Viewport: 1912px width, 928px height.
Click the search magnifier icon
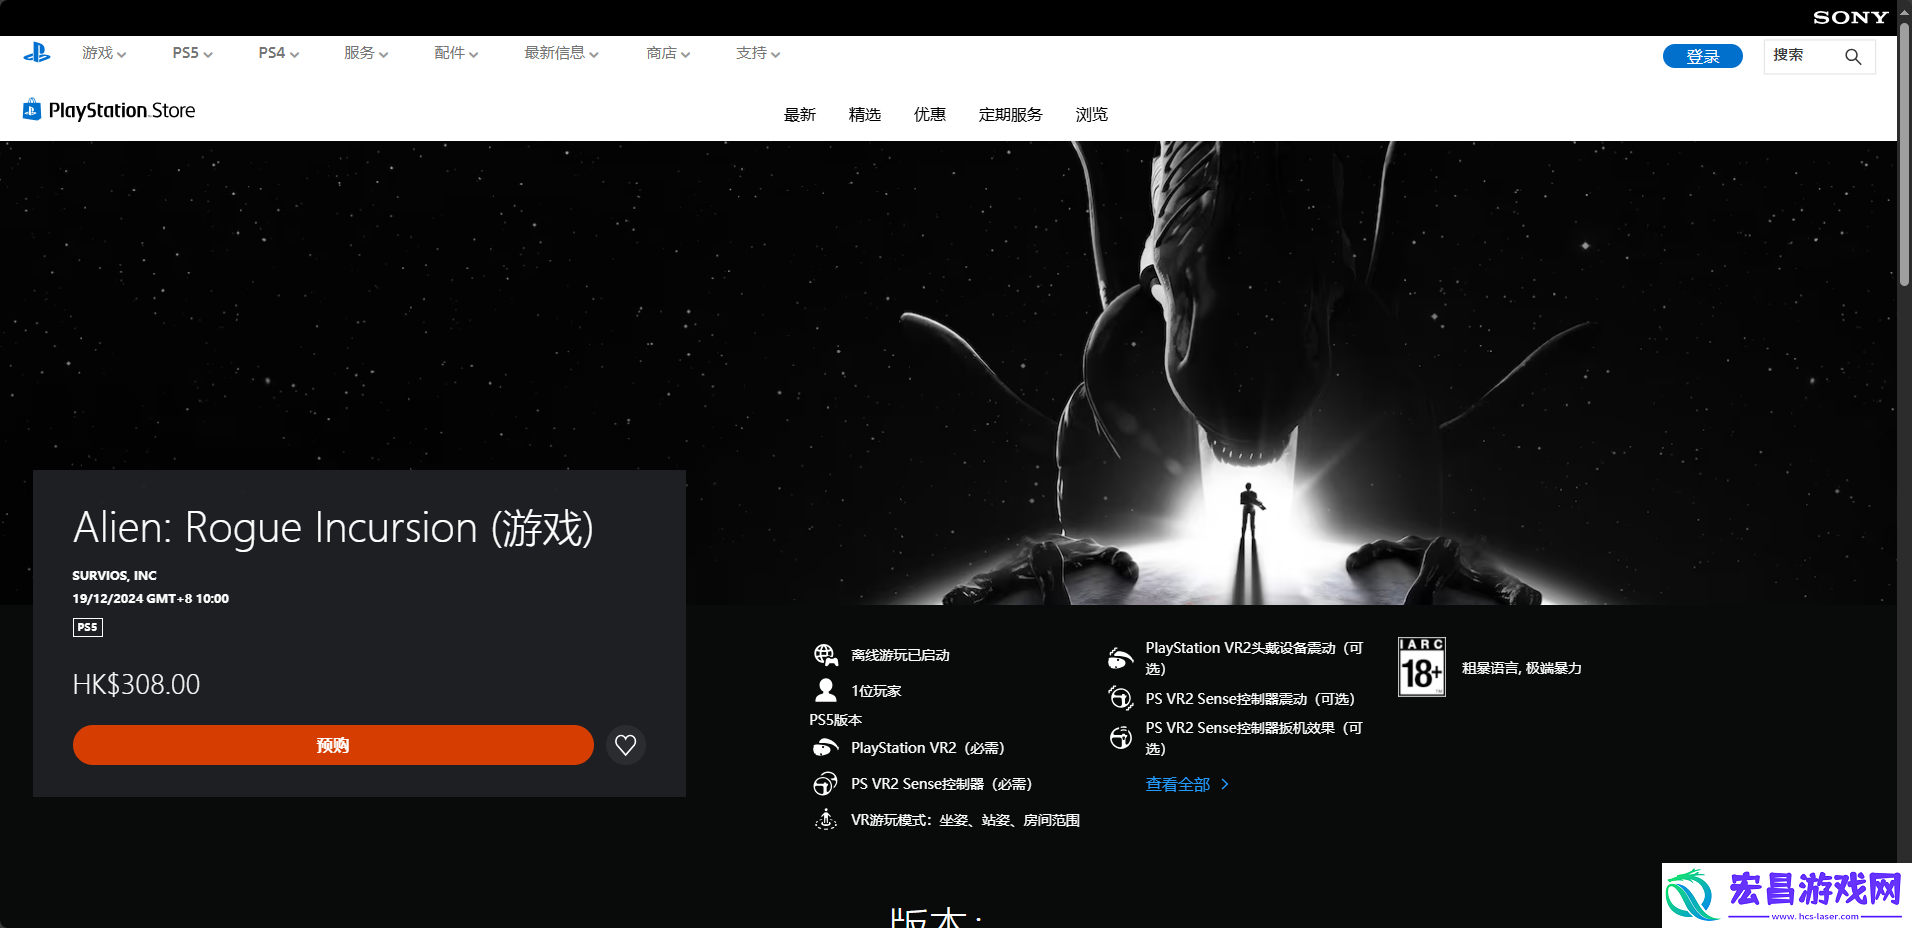pos(1853,57)
